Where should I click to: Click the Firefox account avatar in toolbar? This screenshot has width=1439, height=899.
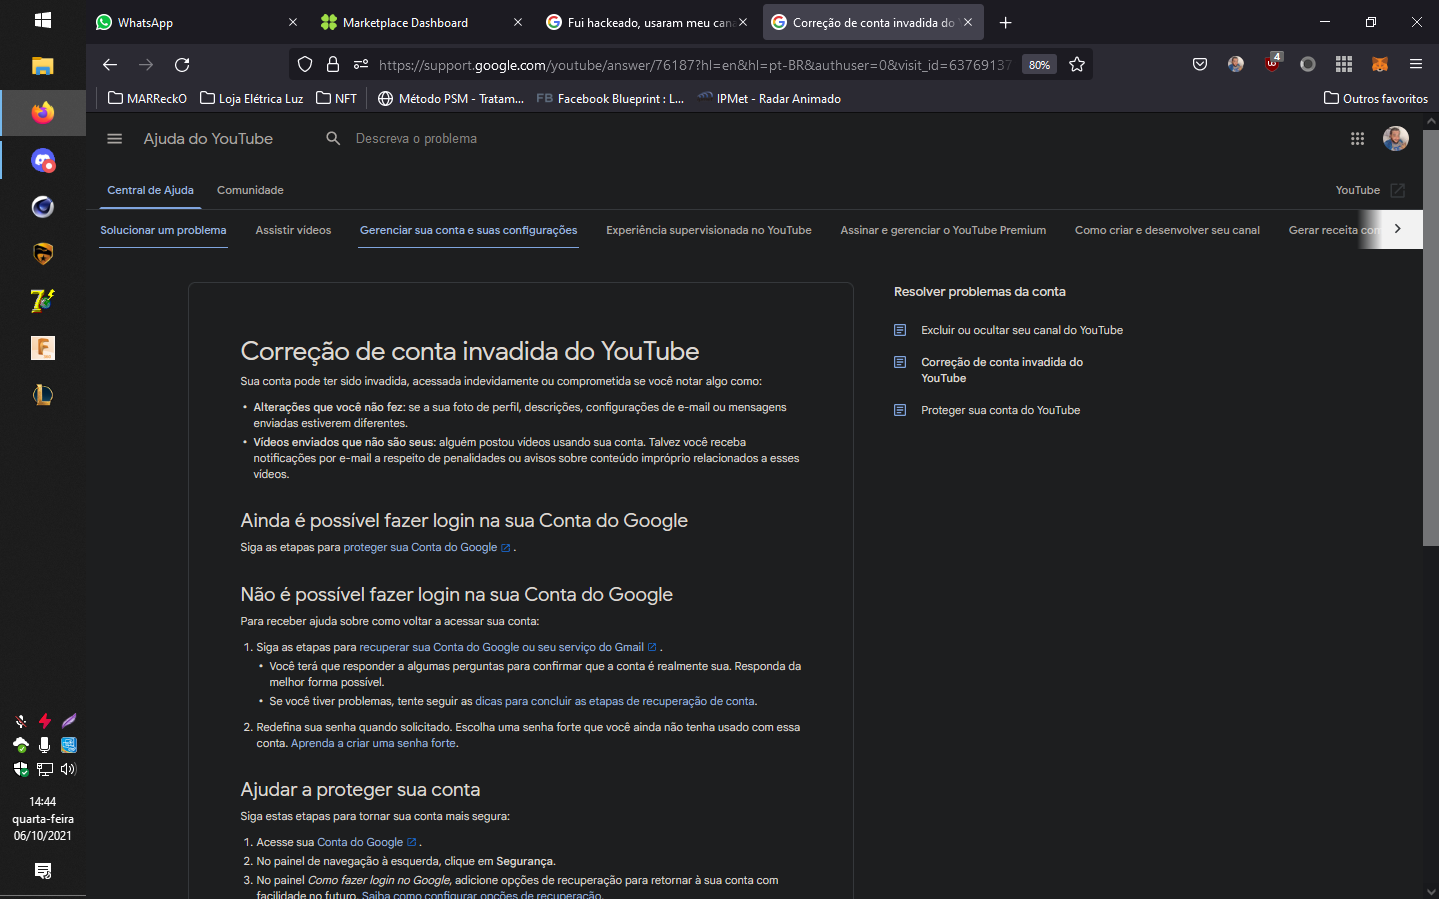(x=1236, y=65)
